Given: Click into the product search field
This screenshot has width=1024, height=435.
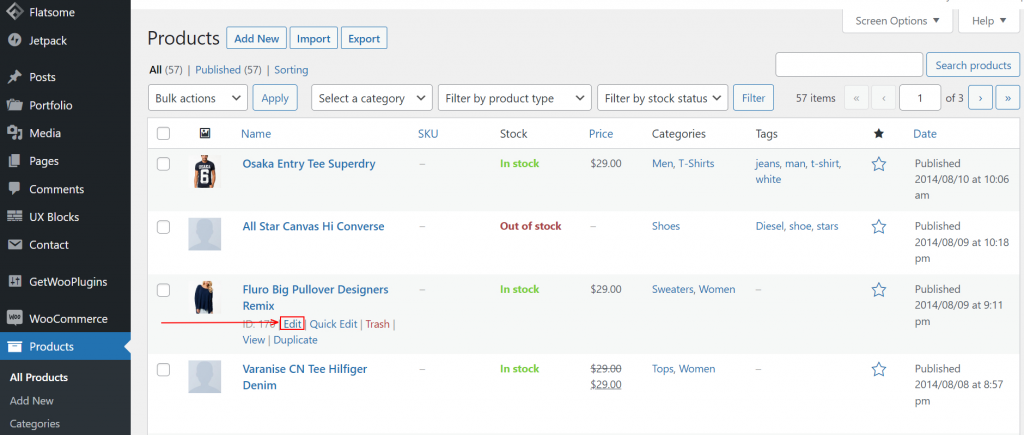Looking at the screenshot, I should [x=848, y=65].
